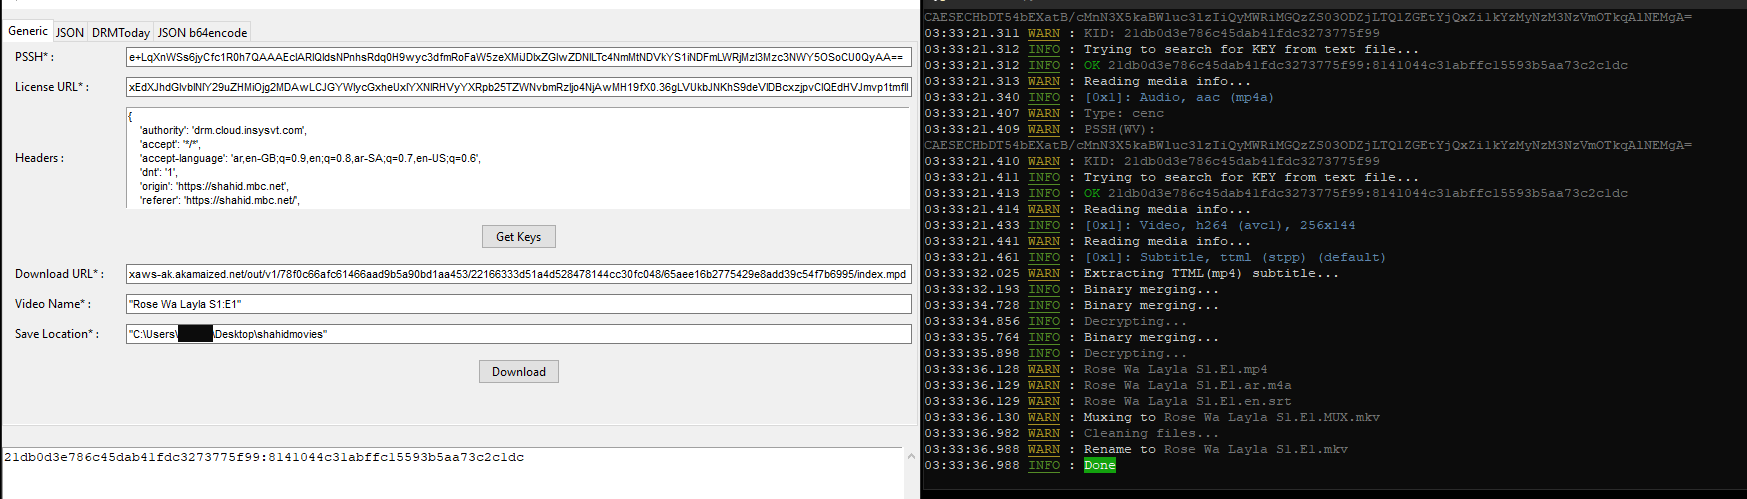
Task: Click the 'License URL* :' label
Action: coord(52,87)
